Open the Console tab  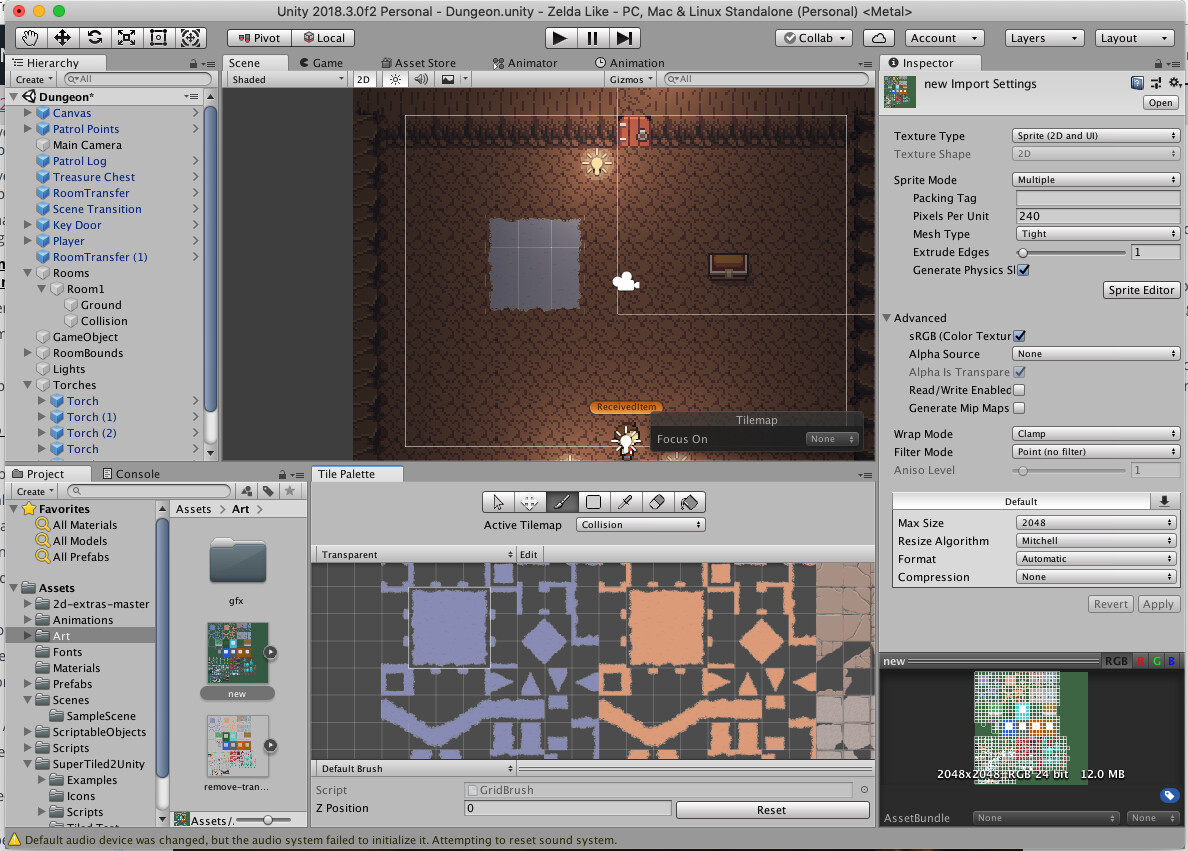click(x=135, y=473)
